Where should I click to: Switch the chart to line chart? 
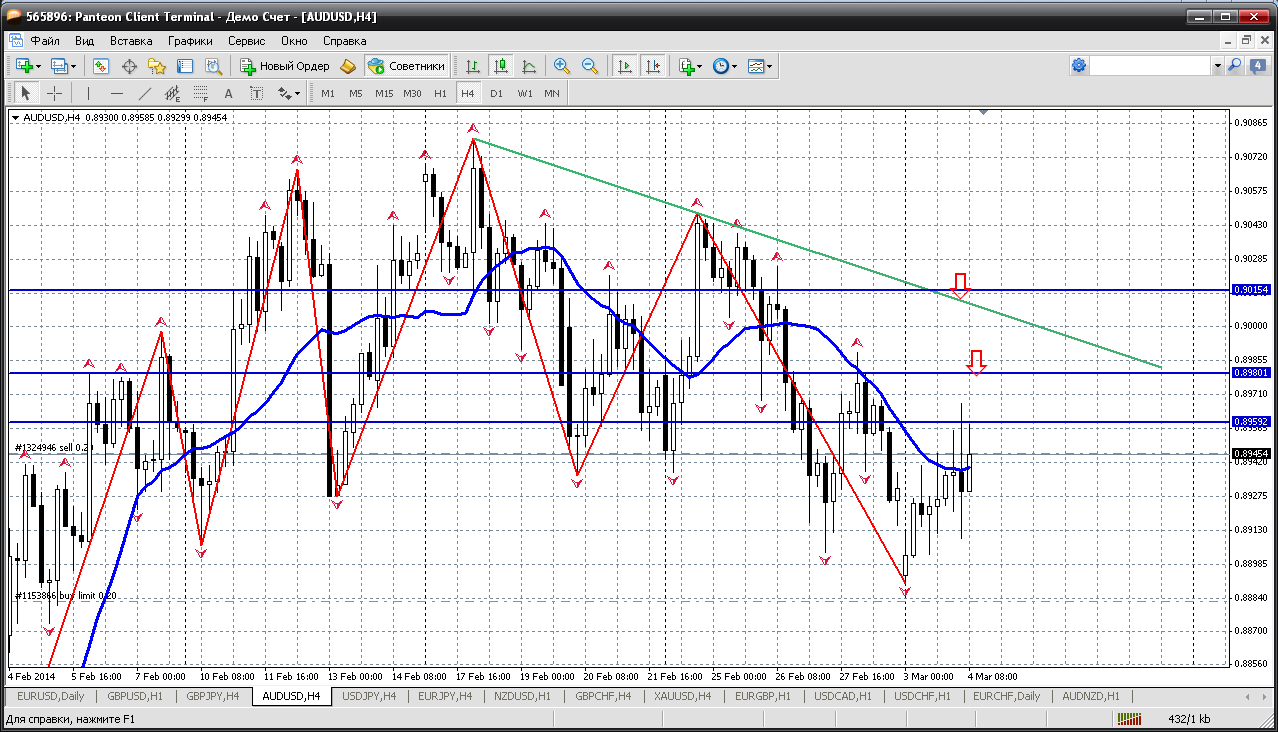529,66
